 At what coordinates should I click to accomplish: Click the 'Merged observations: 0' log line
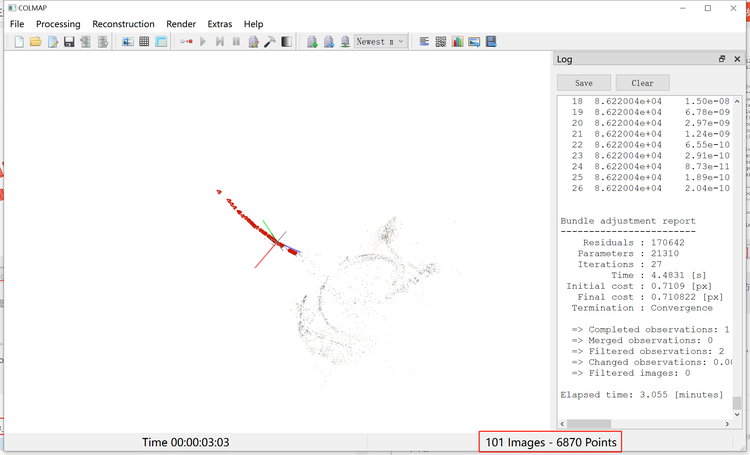[642, 341]
